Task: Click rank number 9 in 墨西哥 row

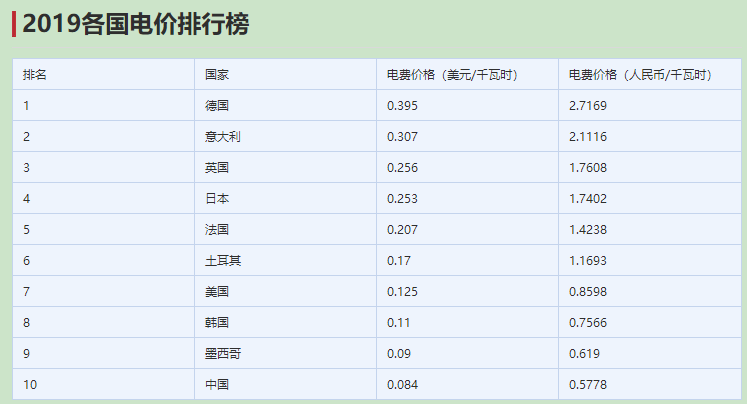Action: (x=26, y=354)
